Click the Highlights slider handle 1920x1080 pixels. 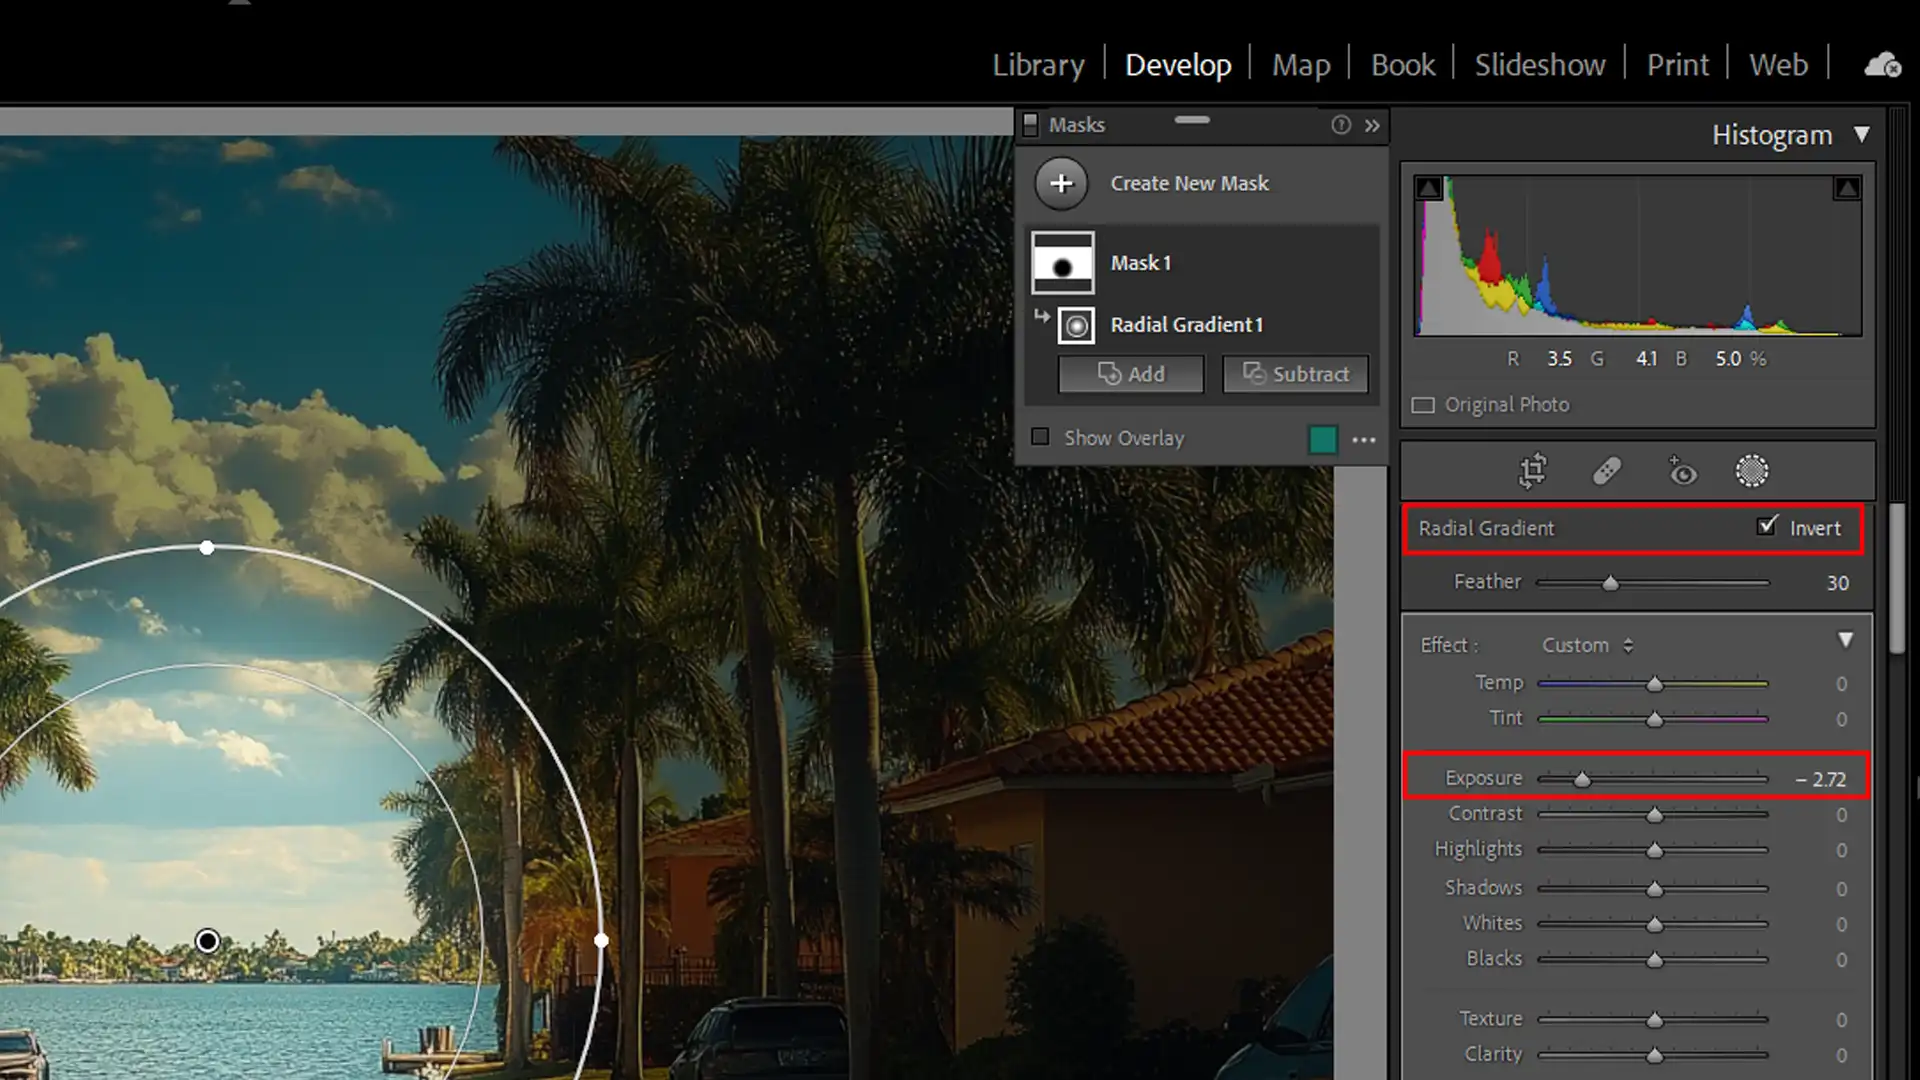click(1655, 850)
